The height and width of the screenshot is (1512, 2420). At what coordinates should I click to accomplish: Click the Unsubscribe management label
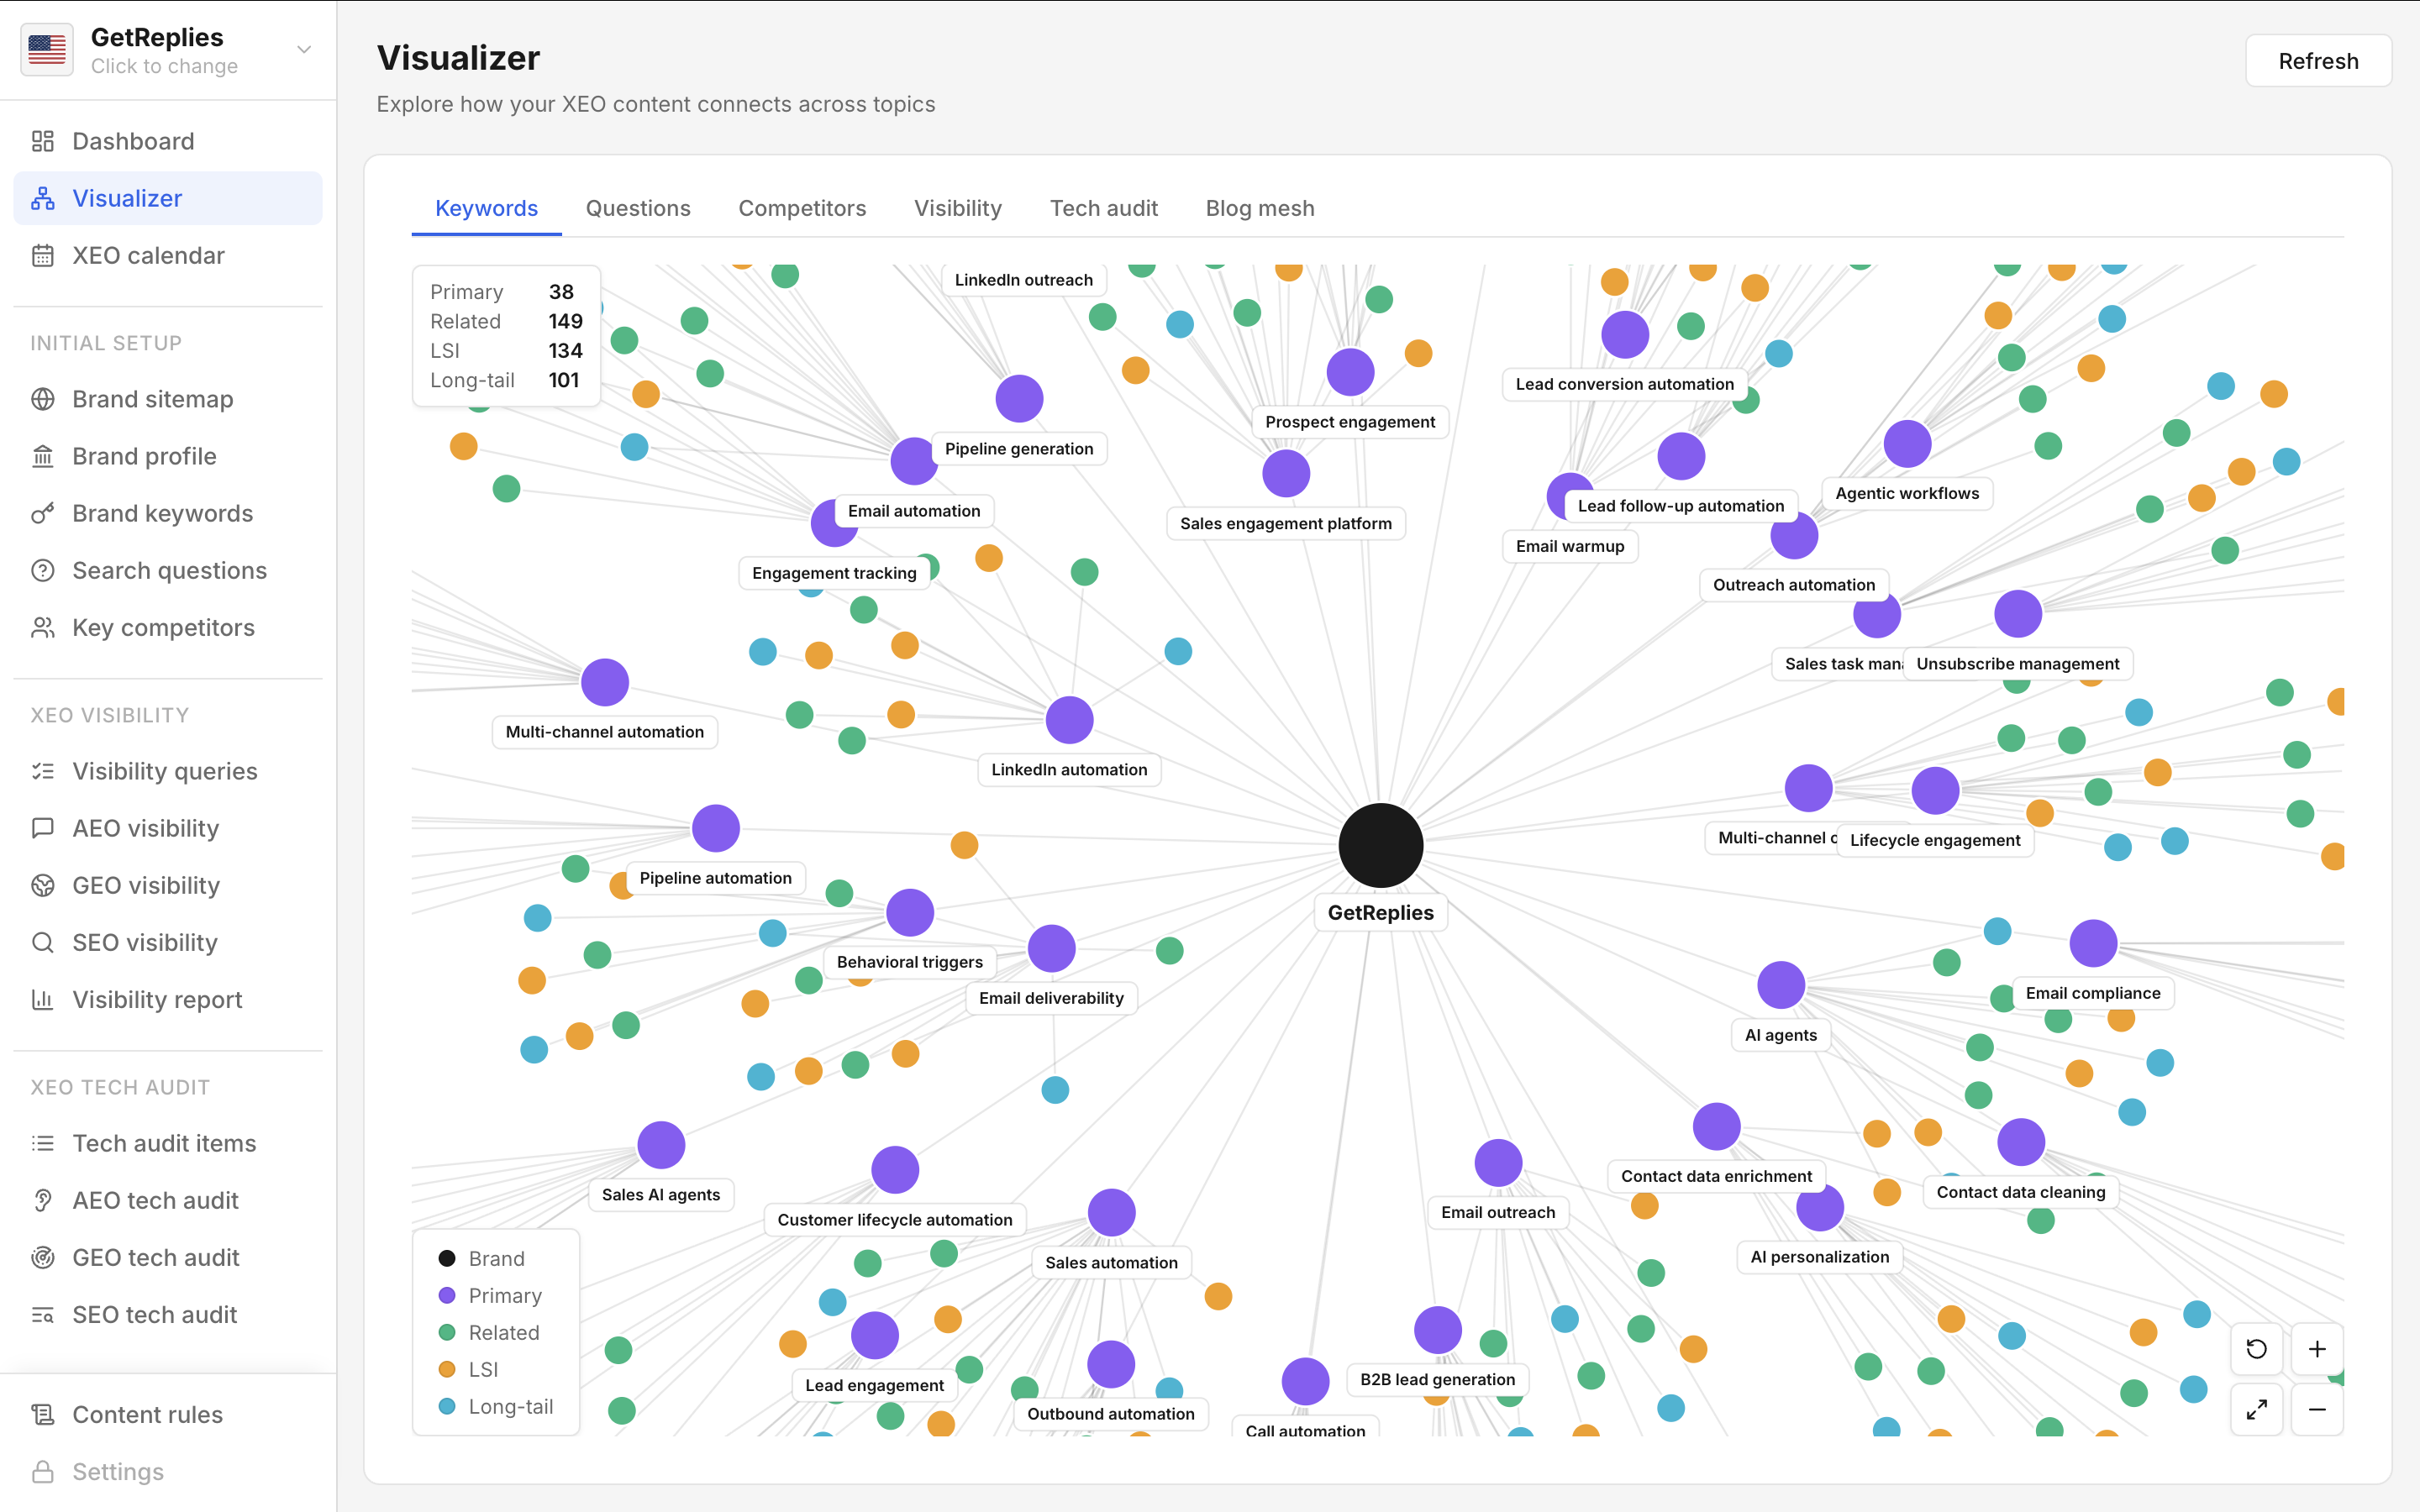pos(2017,663)
